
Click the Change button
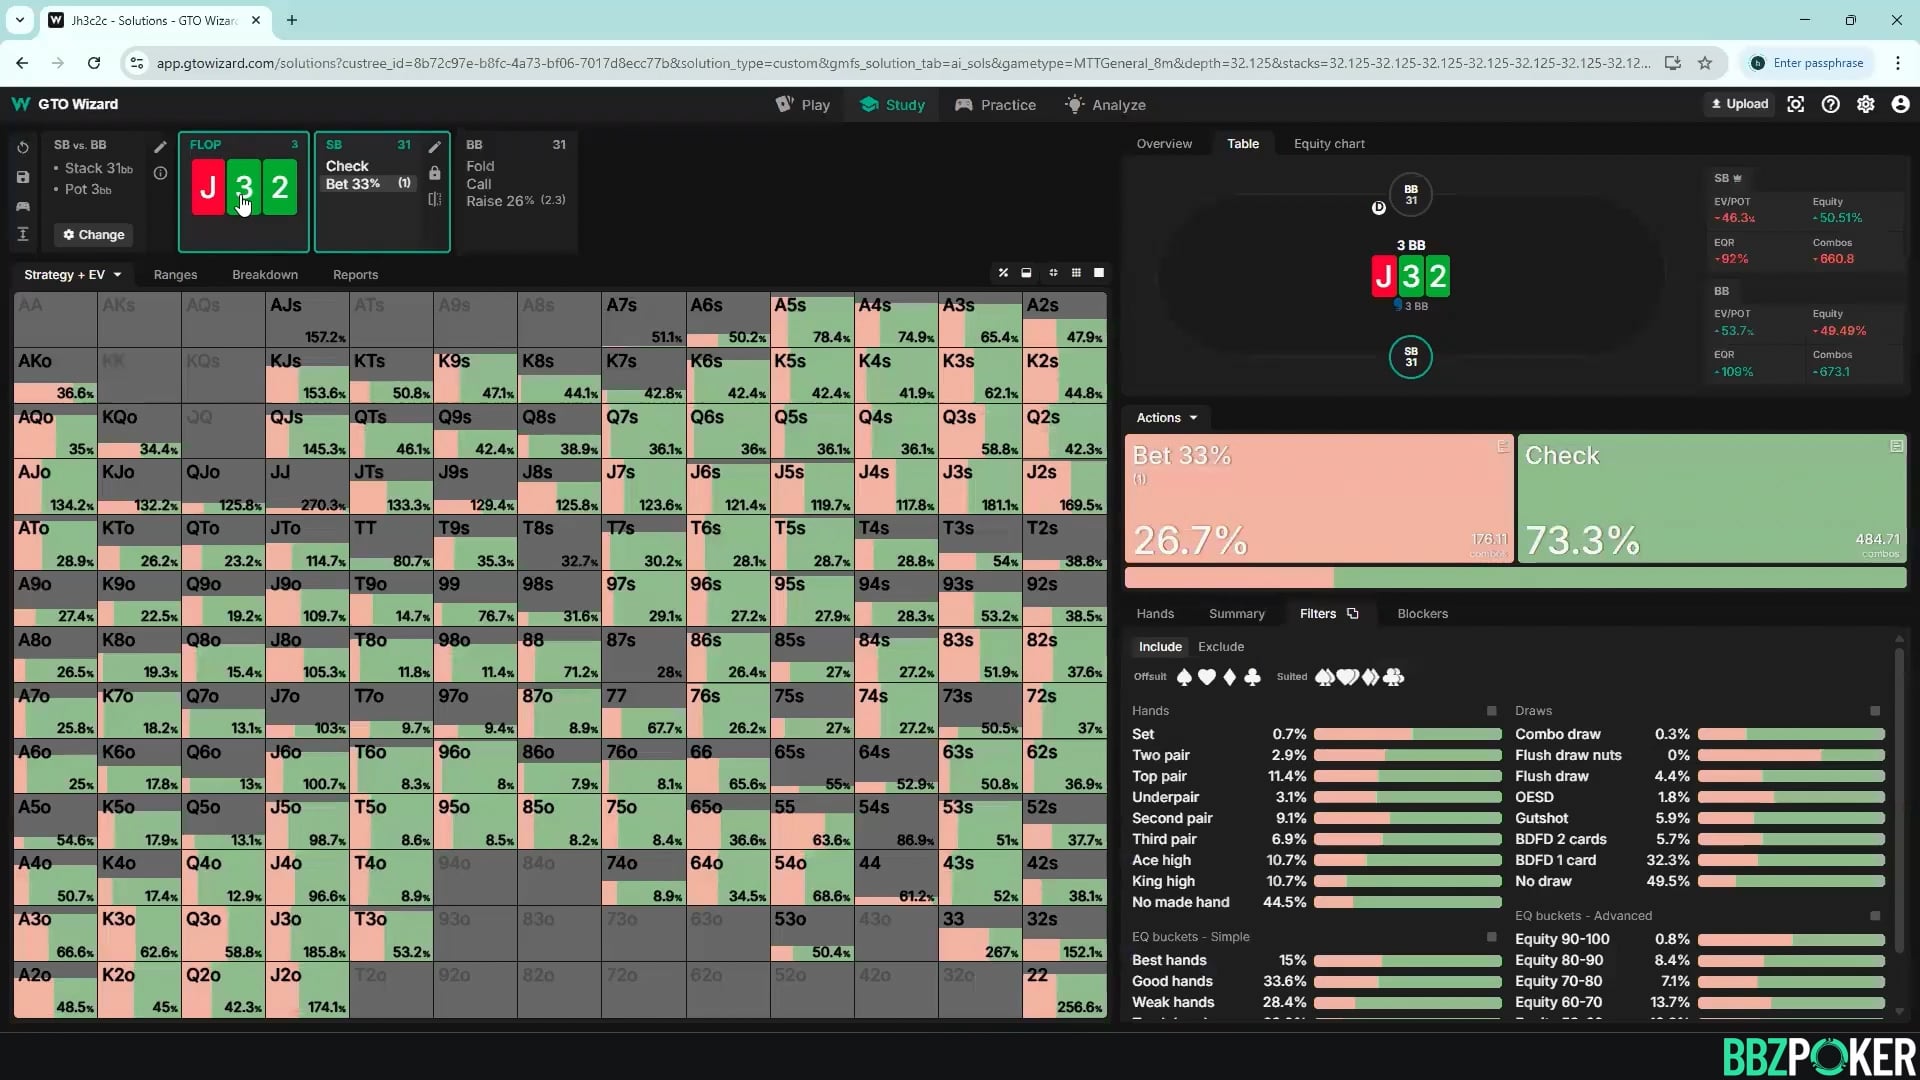click(x=94, y=235)
